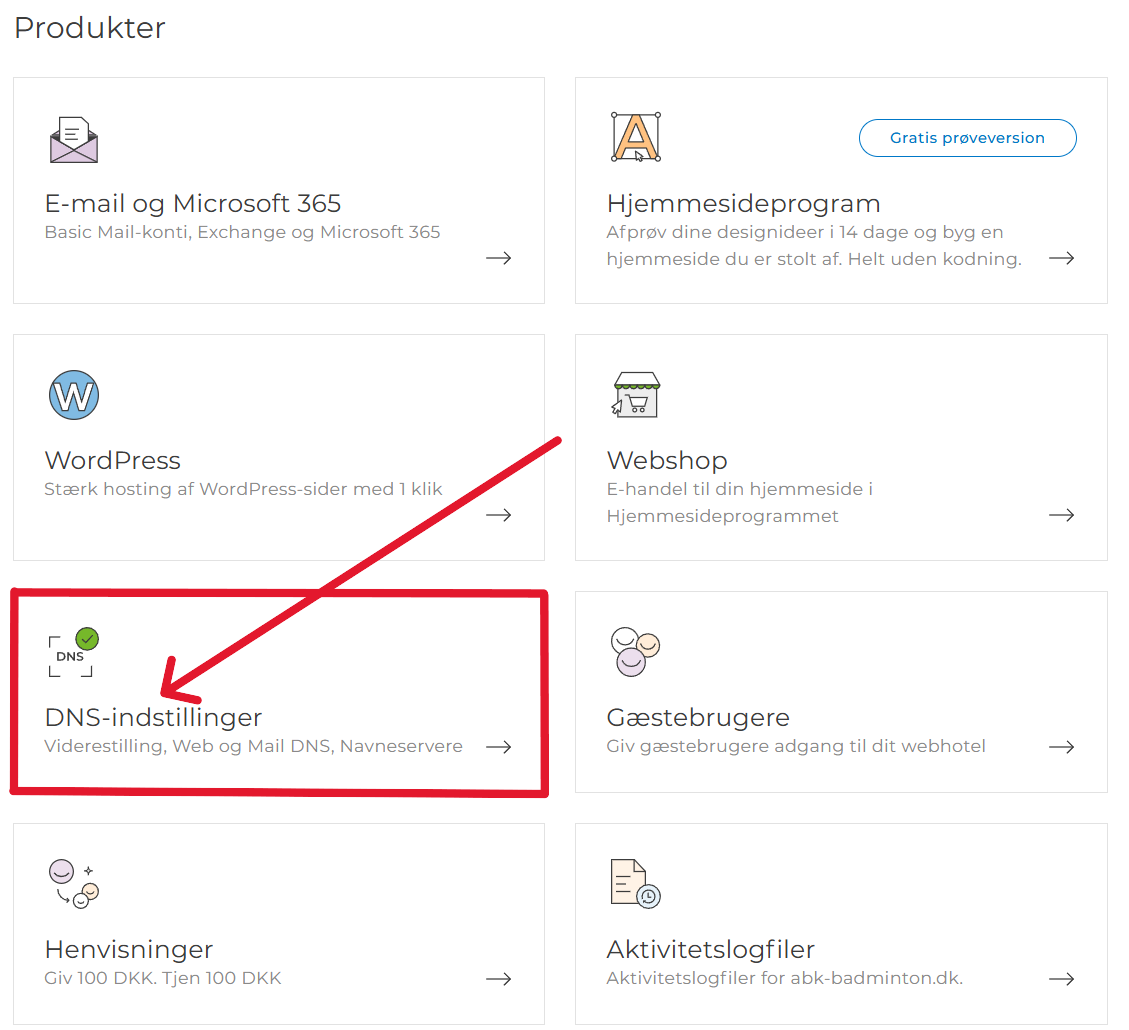Click arrow in E-mail og Microsoft 365 card
This screenshot has width=1129, height=1030.
498,258
